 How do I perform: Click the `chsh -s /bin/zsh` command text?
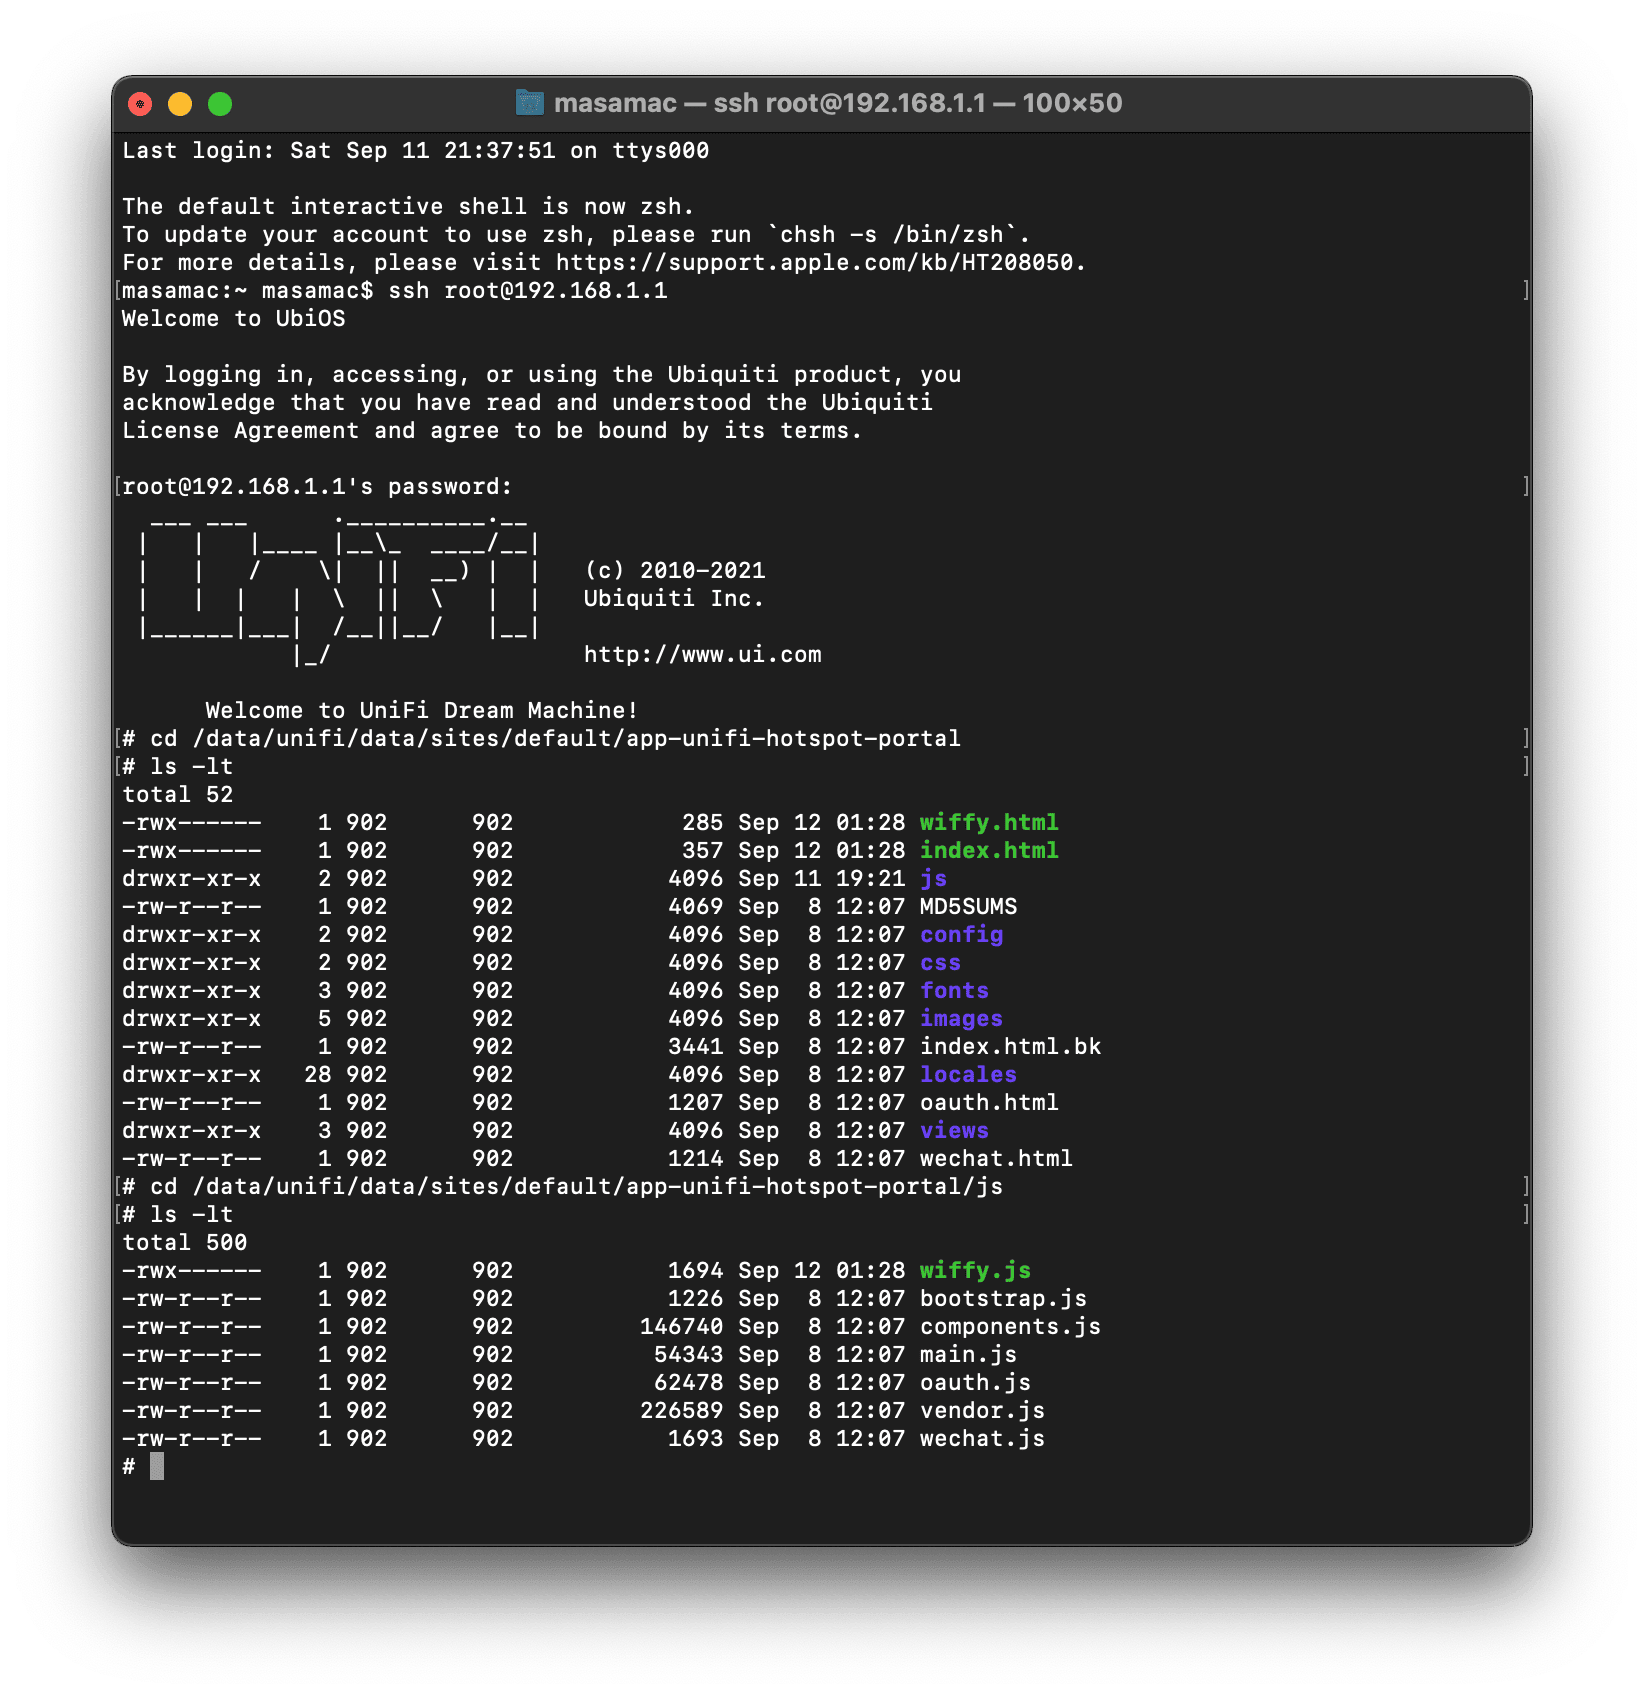pos(892,235)
